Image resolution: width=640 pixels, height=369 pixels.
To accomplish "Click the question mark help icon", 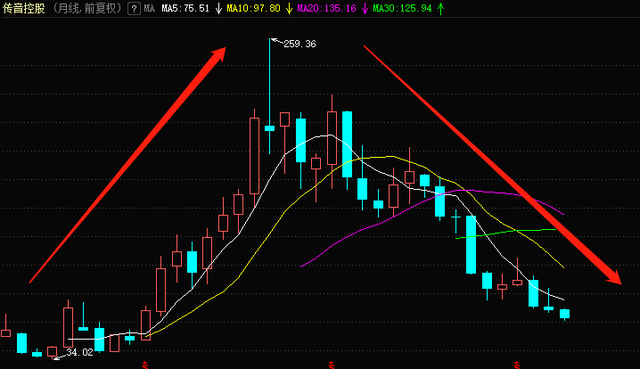I will pos(134,8).
